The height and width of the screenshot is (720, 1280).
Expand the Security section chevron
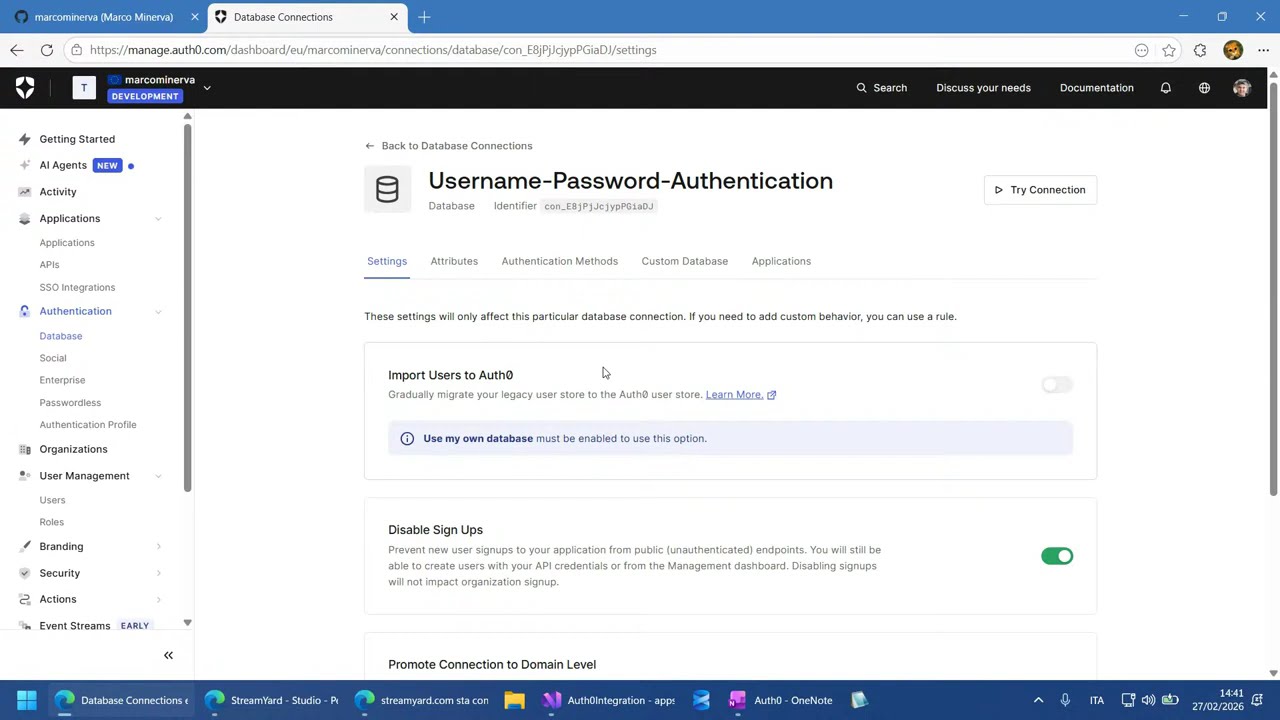click(158, 573)
